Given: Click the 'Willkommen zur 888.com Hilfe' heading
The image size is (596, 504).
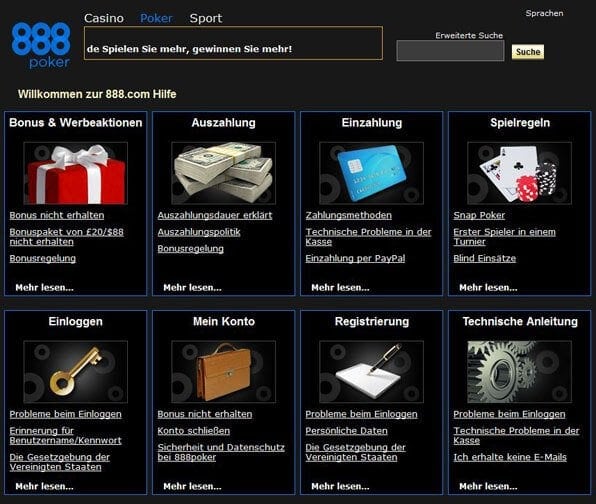Looking at the screenshot, I should 97,94.
